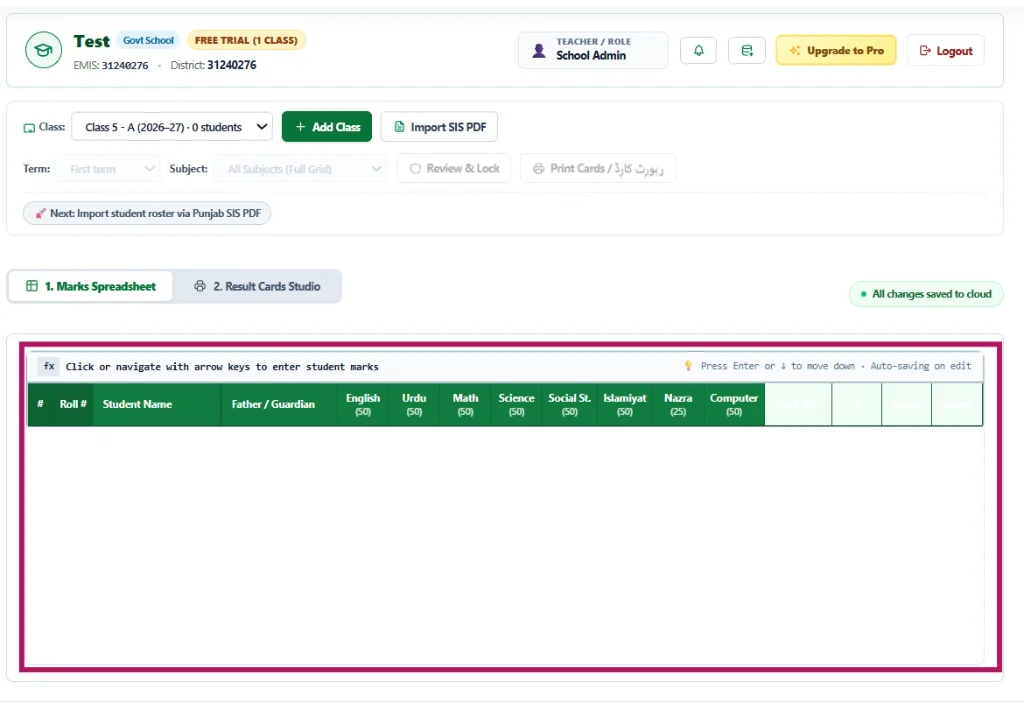Click the database sync icon button

click(x=746, y=50)
